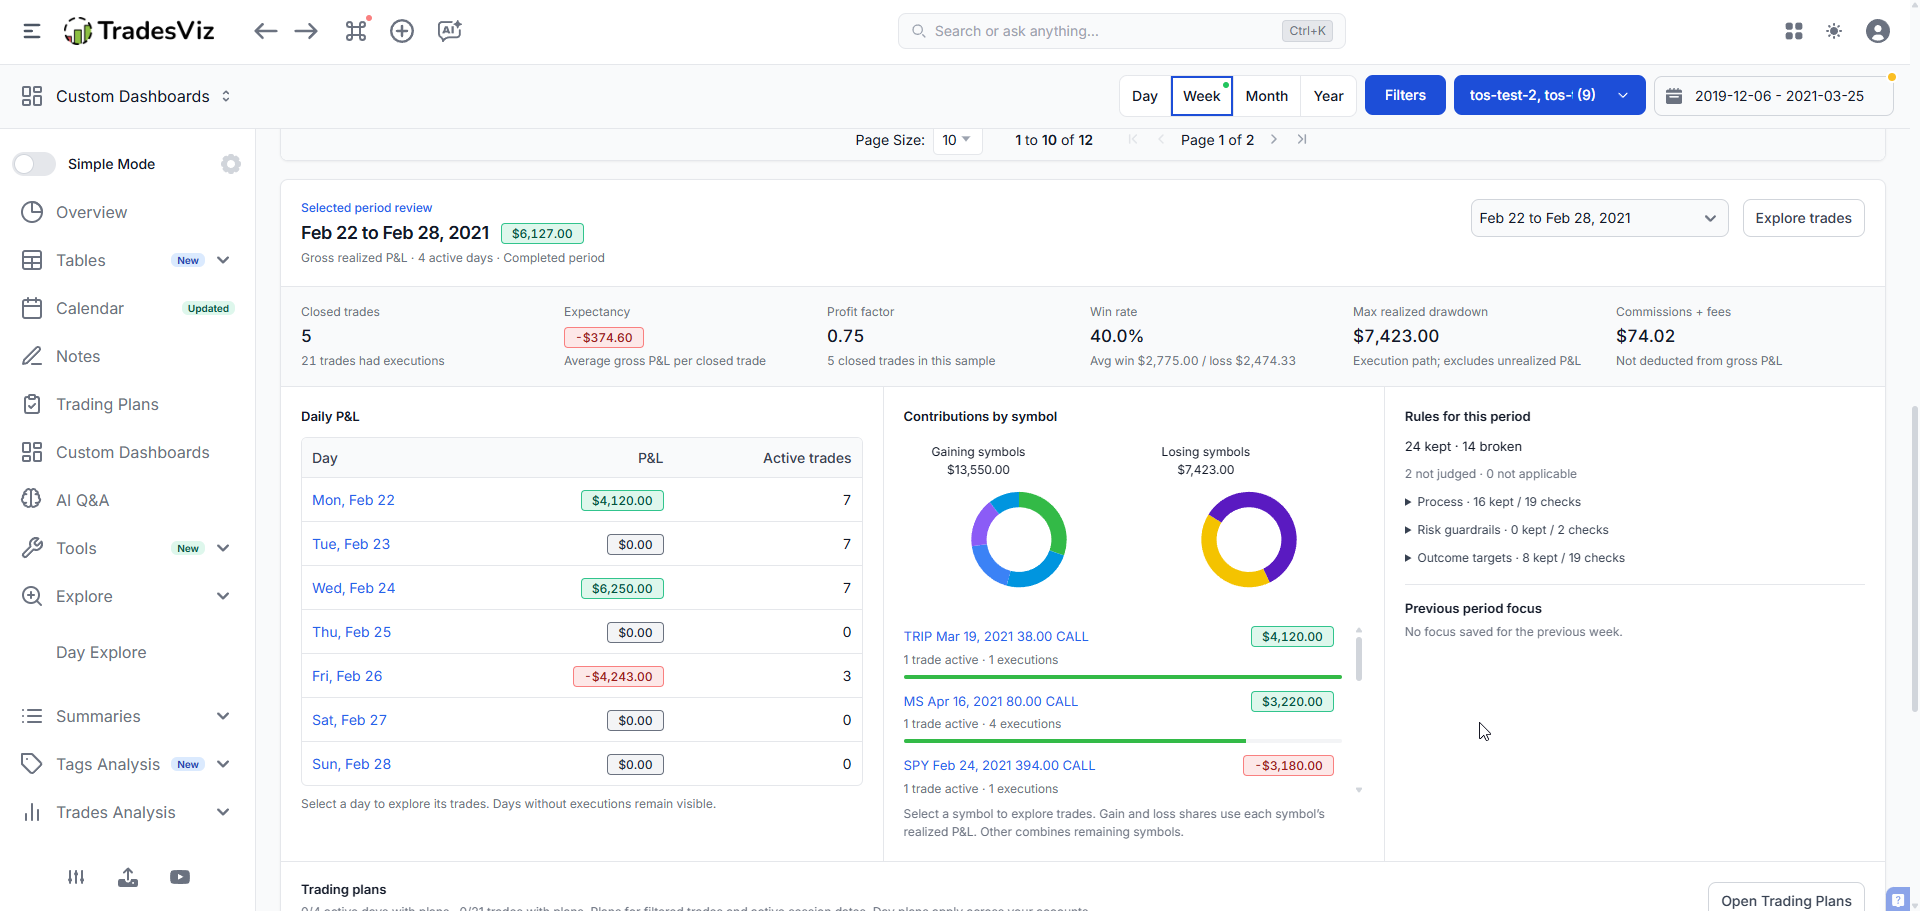Expand the Tools sidebar section
The width and height of the screenshot is (1920, 911).
click(223, 548)
